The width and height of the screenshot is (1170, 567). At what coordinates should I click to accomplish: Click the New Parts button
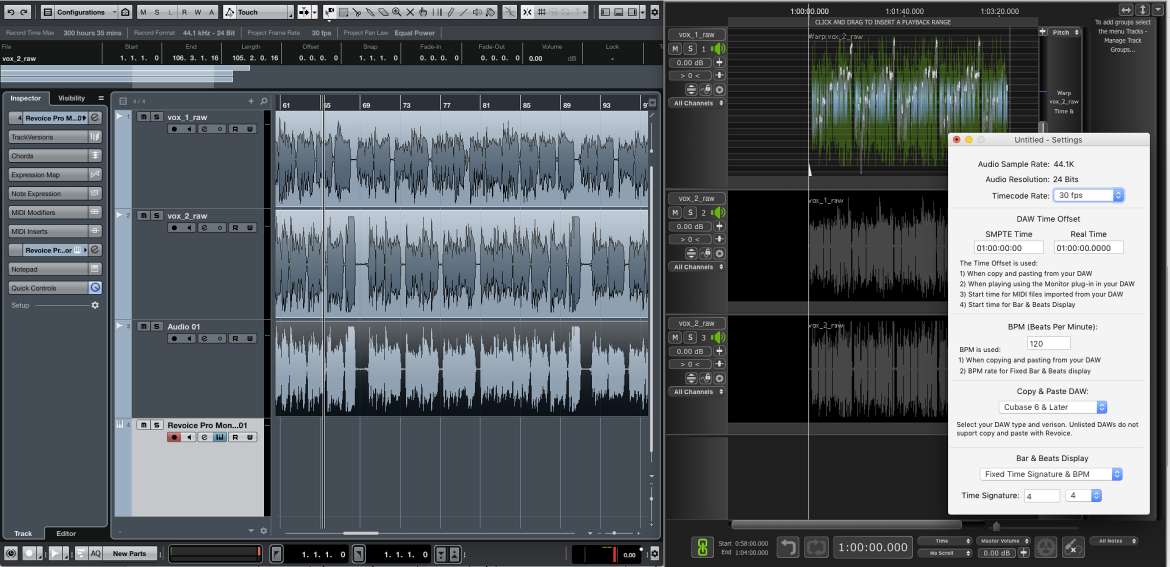(130, 554)
